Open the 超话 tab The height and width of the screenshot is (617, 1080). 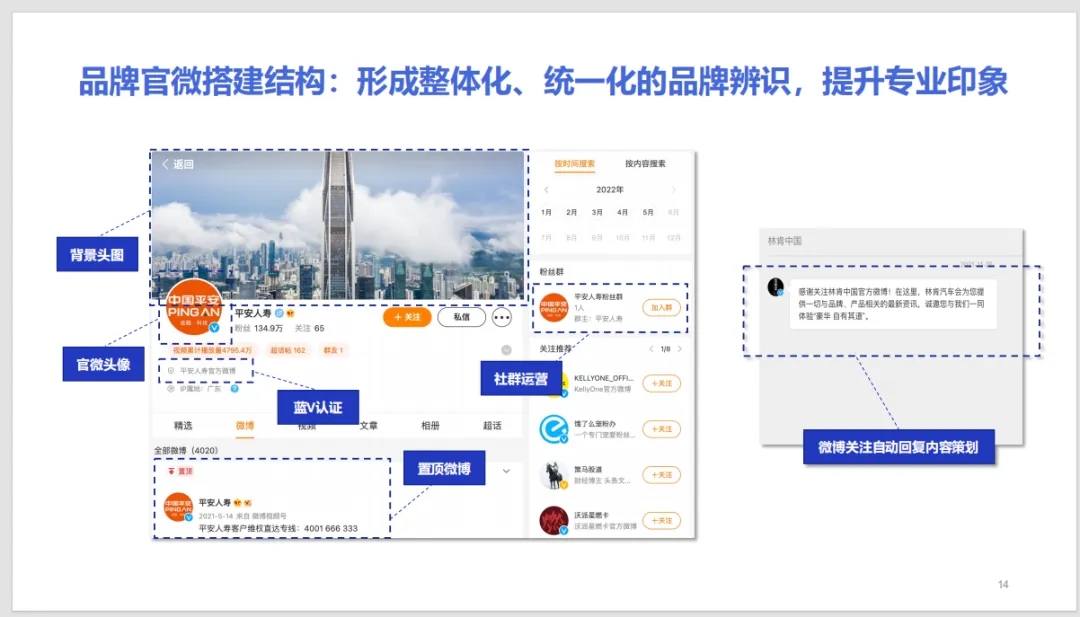coord(492,426)
